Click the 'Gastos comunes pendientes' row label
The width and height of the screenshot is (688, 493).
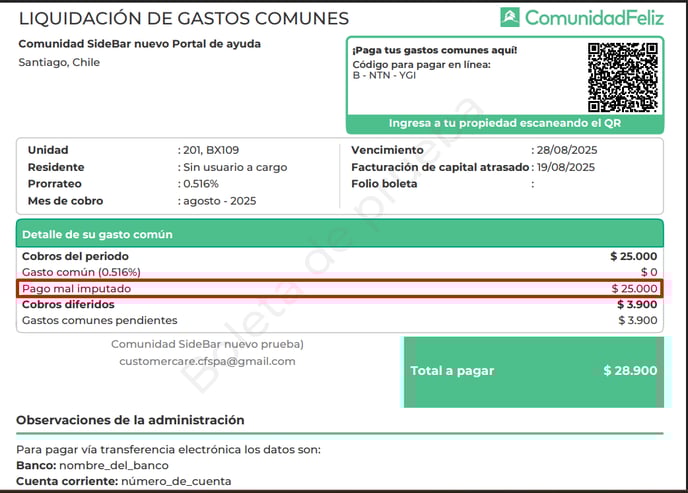tap(100, 321)
